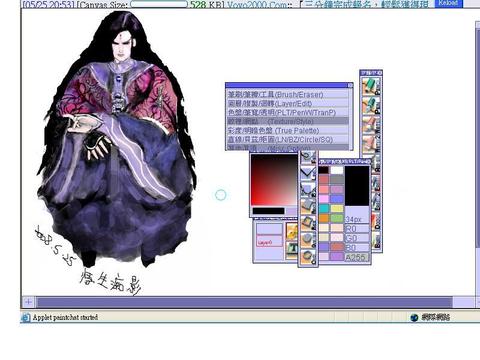The height and width of the screenshot is (360, 480).
Task: Click the horizontal canvas scrollbar
Action: (244, 302)
